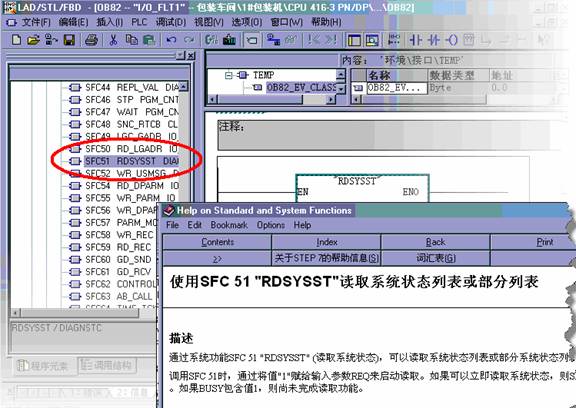This screenshot has height=408, width=576.
Task: Select the OB82_EV_CLASS tree entry
Action: (x=301, y=87)
